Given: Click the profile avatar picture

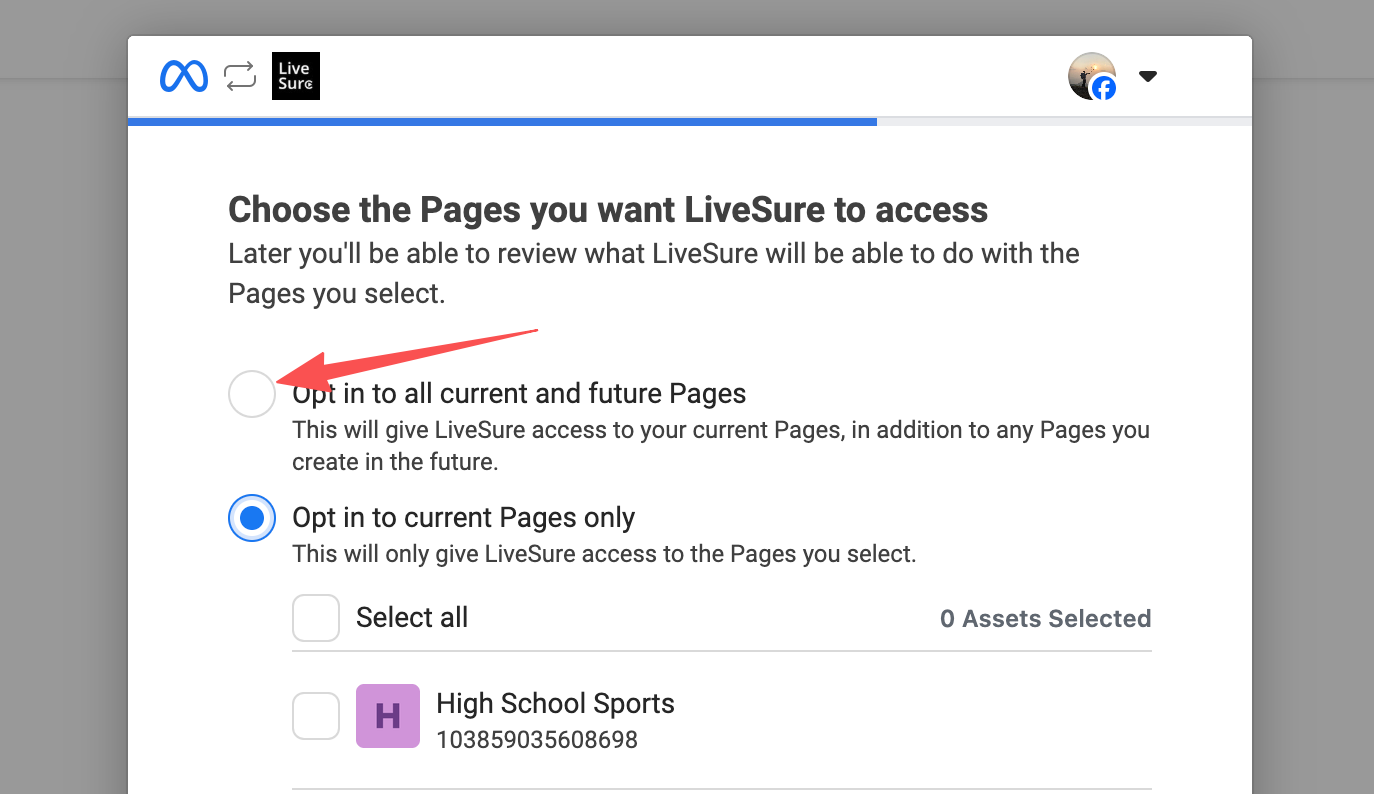Looking at the screenshot, I should pos(1092,76).
